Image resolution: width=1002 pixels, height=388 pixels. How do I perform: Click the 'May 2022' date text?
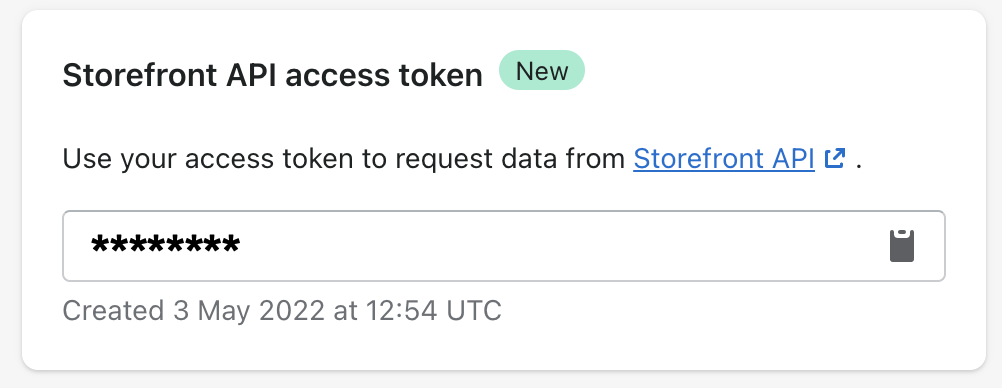point(261,311)
